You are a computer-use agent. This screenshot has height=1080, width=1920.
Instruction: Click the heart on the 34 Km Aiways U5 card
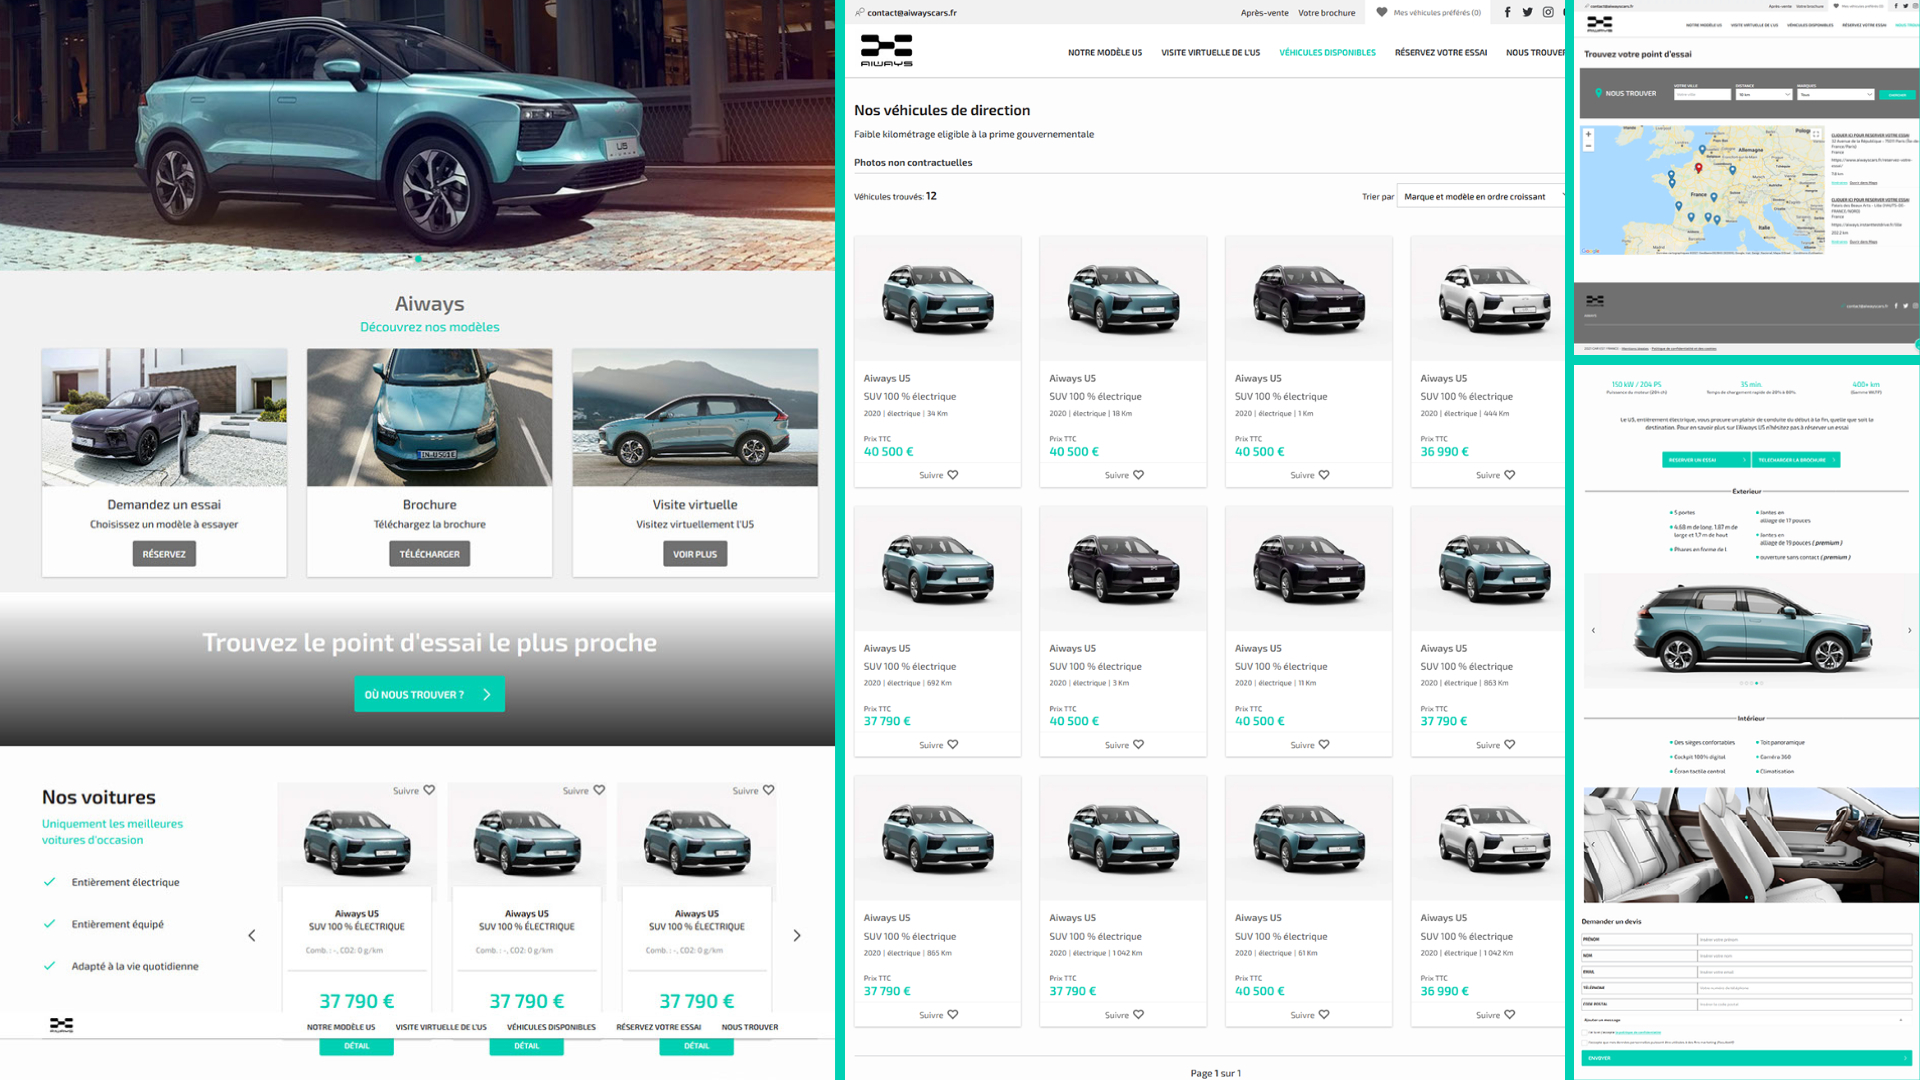[953, 475]
